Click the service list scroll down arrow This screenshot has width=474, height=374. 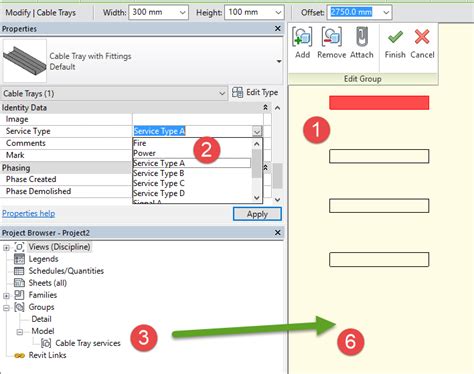pyautogui.click(x=257, y=198)
